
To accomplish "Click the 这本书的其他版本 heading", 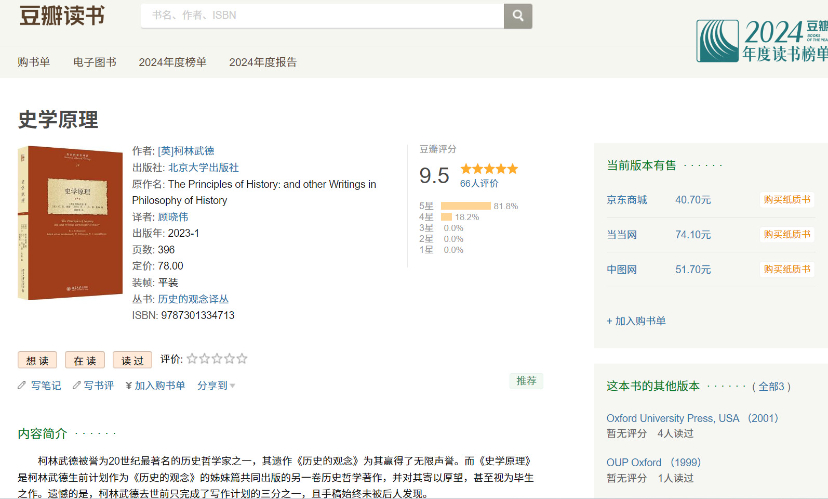I will pyautogui.click(x=653, y=386).
